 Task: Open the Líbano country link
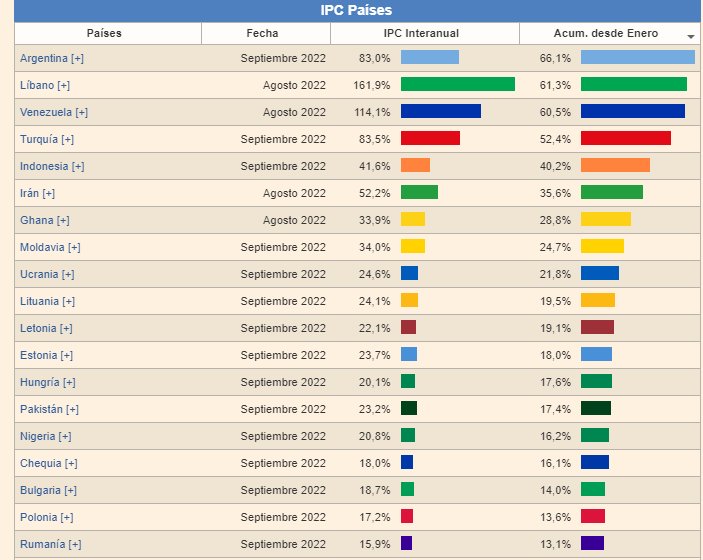click(37, 85)
